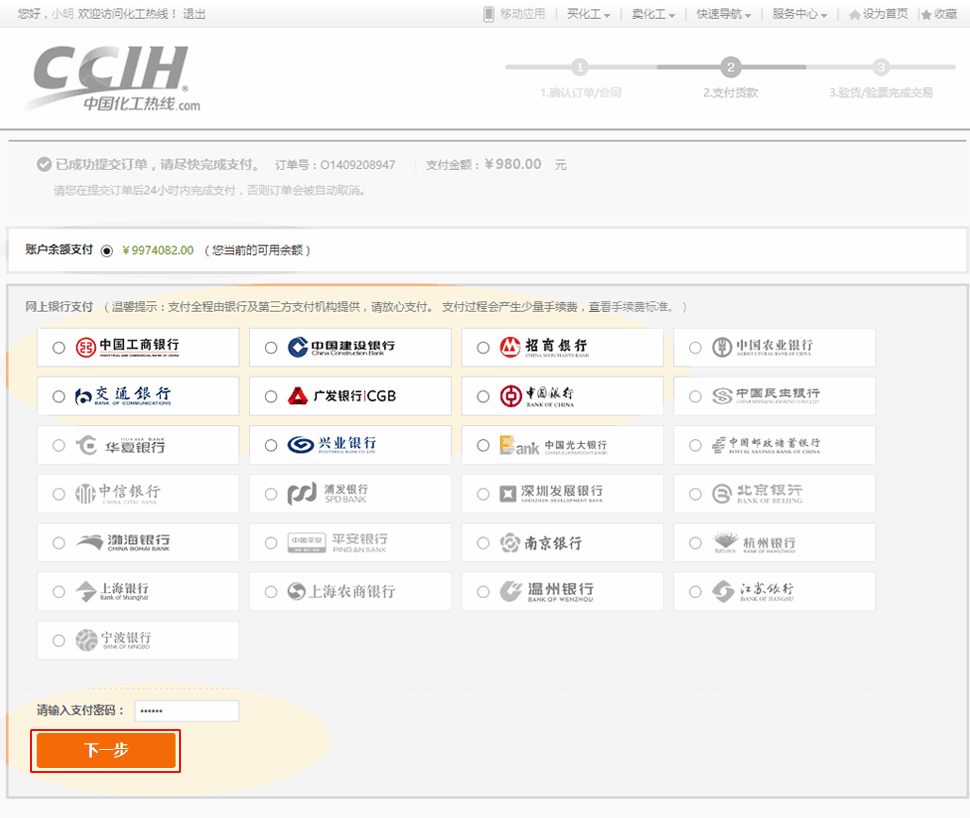Click the 南京银行 logo

pos(541,543)
